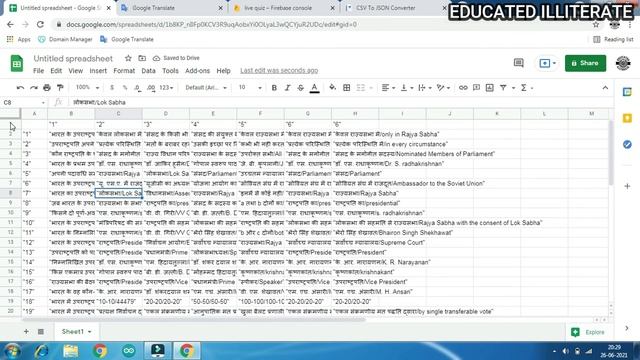Open the Insert menu
Viewport: 640px width, 360px height.
point(98,71)
